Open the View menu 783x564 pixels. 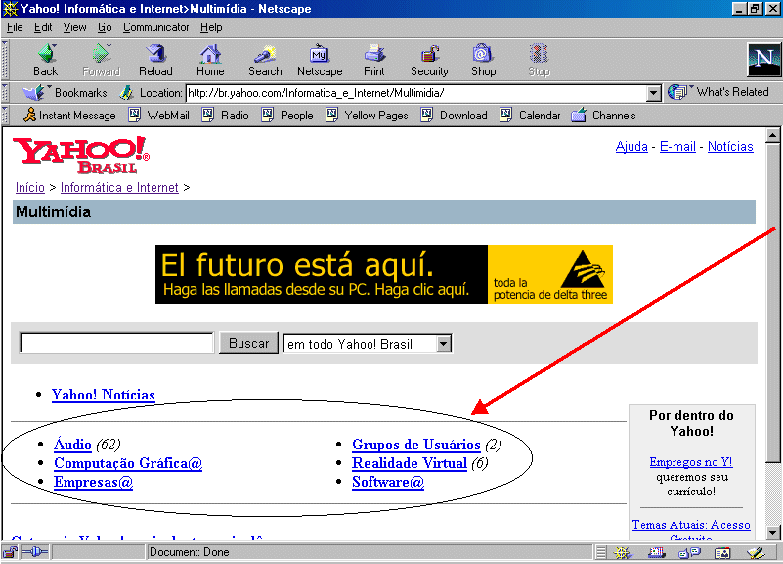click(x=75, y=27)
